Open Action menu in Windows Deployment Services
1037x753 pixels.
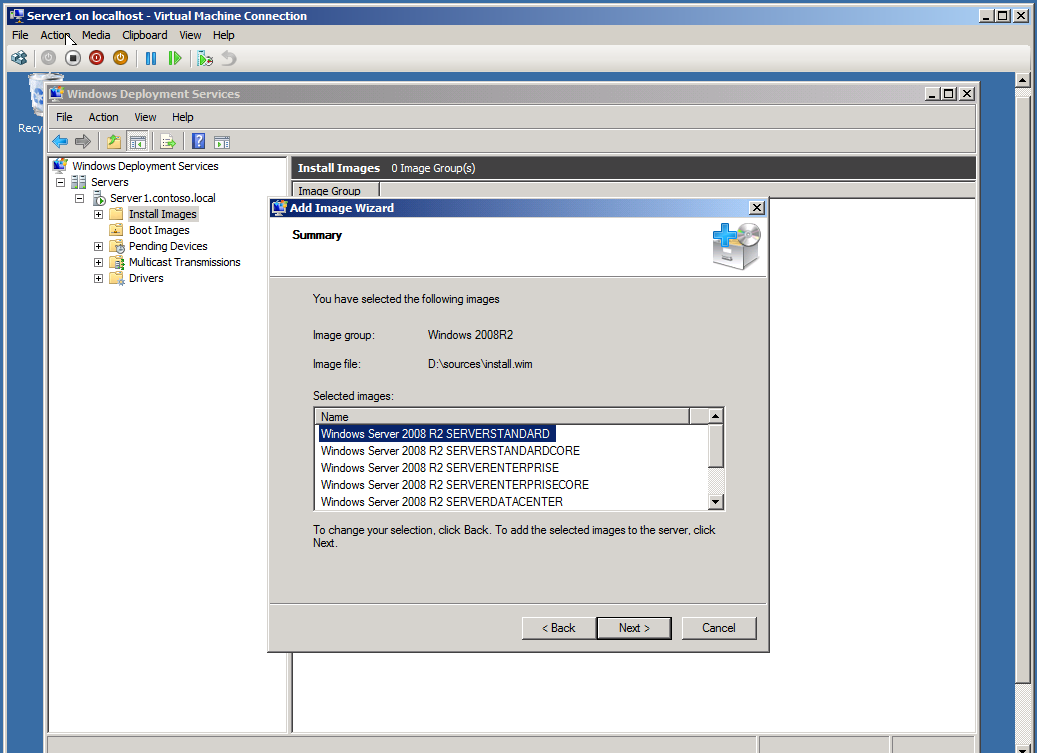(x=103, y=117)
